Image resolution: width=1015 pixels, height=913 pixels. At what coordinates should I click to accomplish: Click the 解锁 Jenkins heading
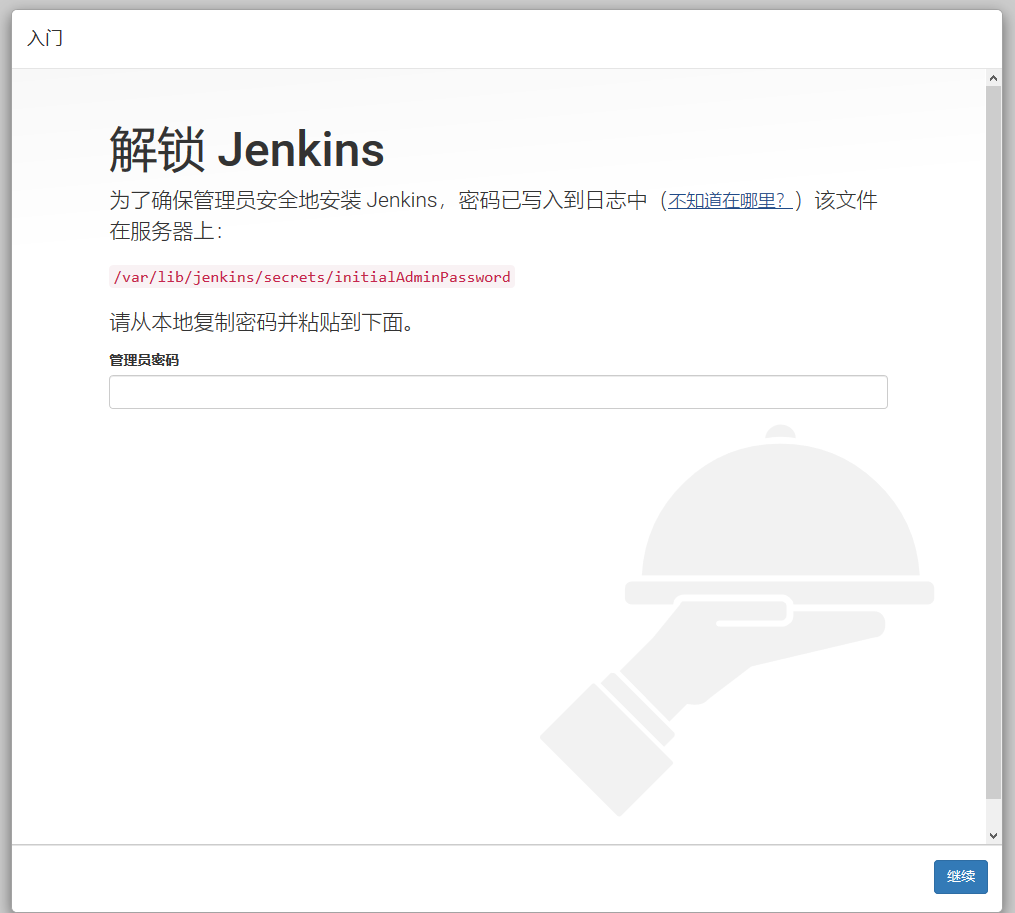(247, 150)
